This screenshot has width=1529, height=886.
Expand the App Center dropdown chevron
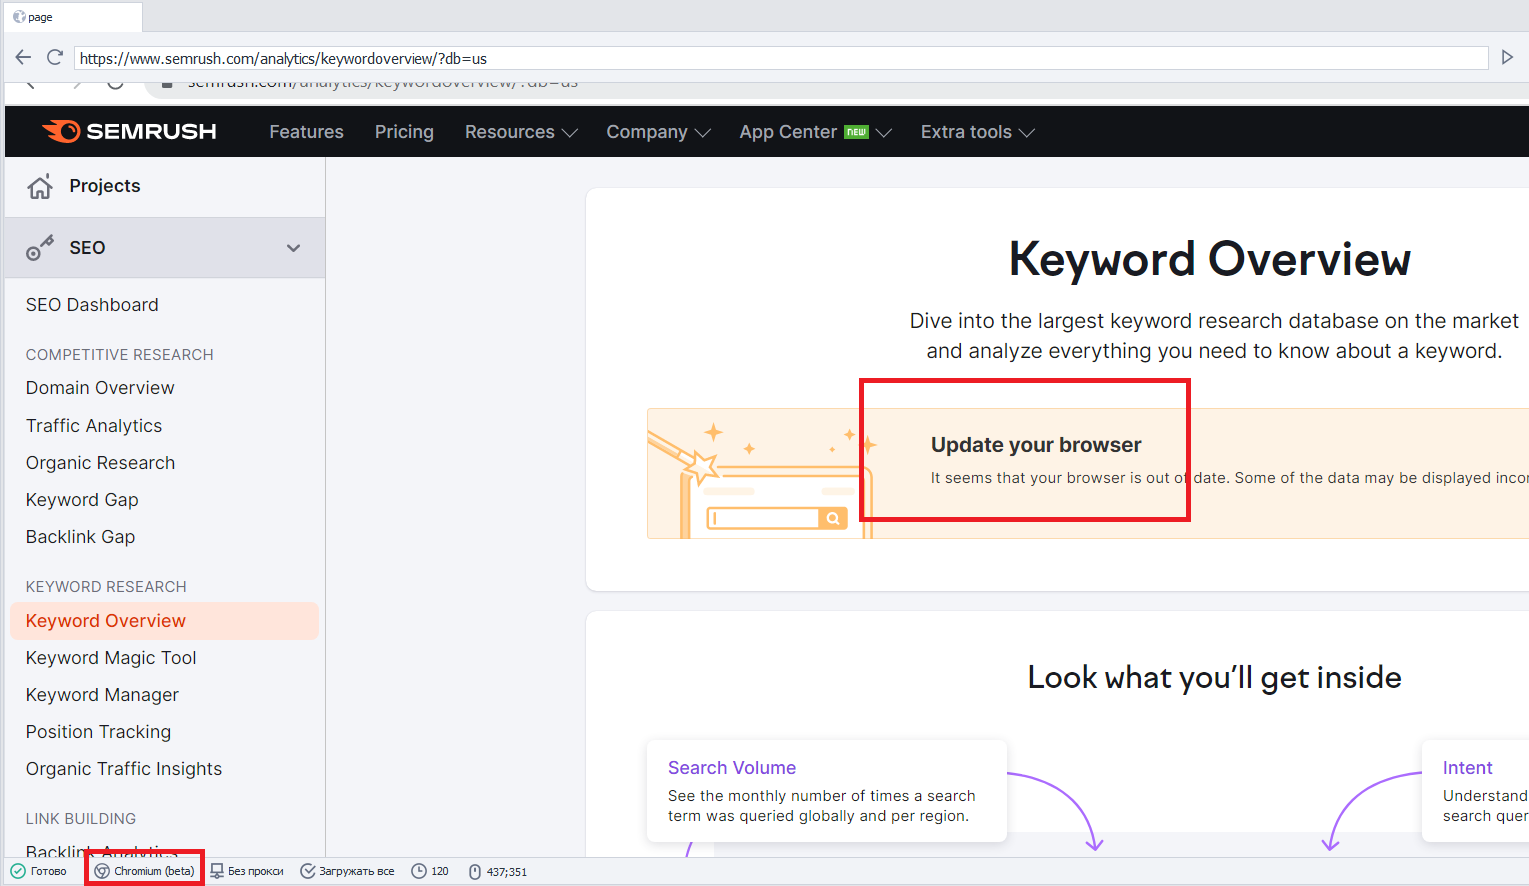click(x=884, y=133)
